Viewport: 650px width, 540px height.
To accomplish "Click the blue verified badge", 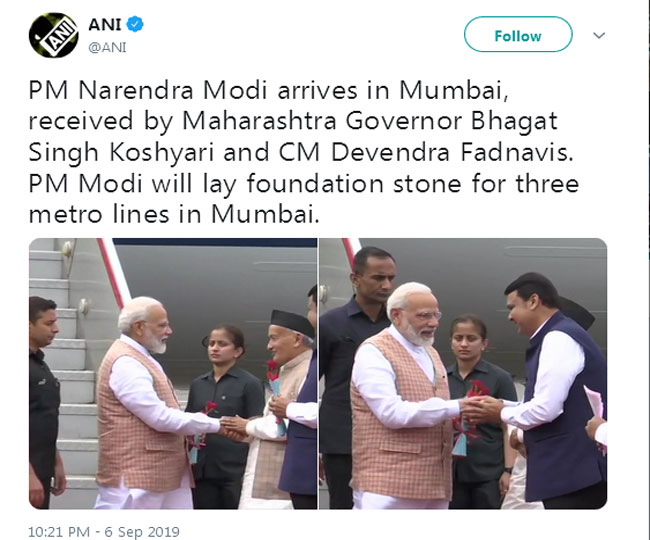I will 135,24.
